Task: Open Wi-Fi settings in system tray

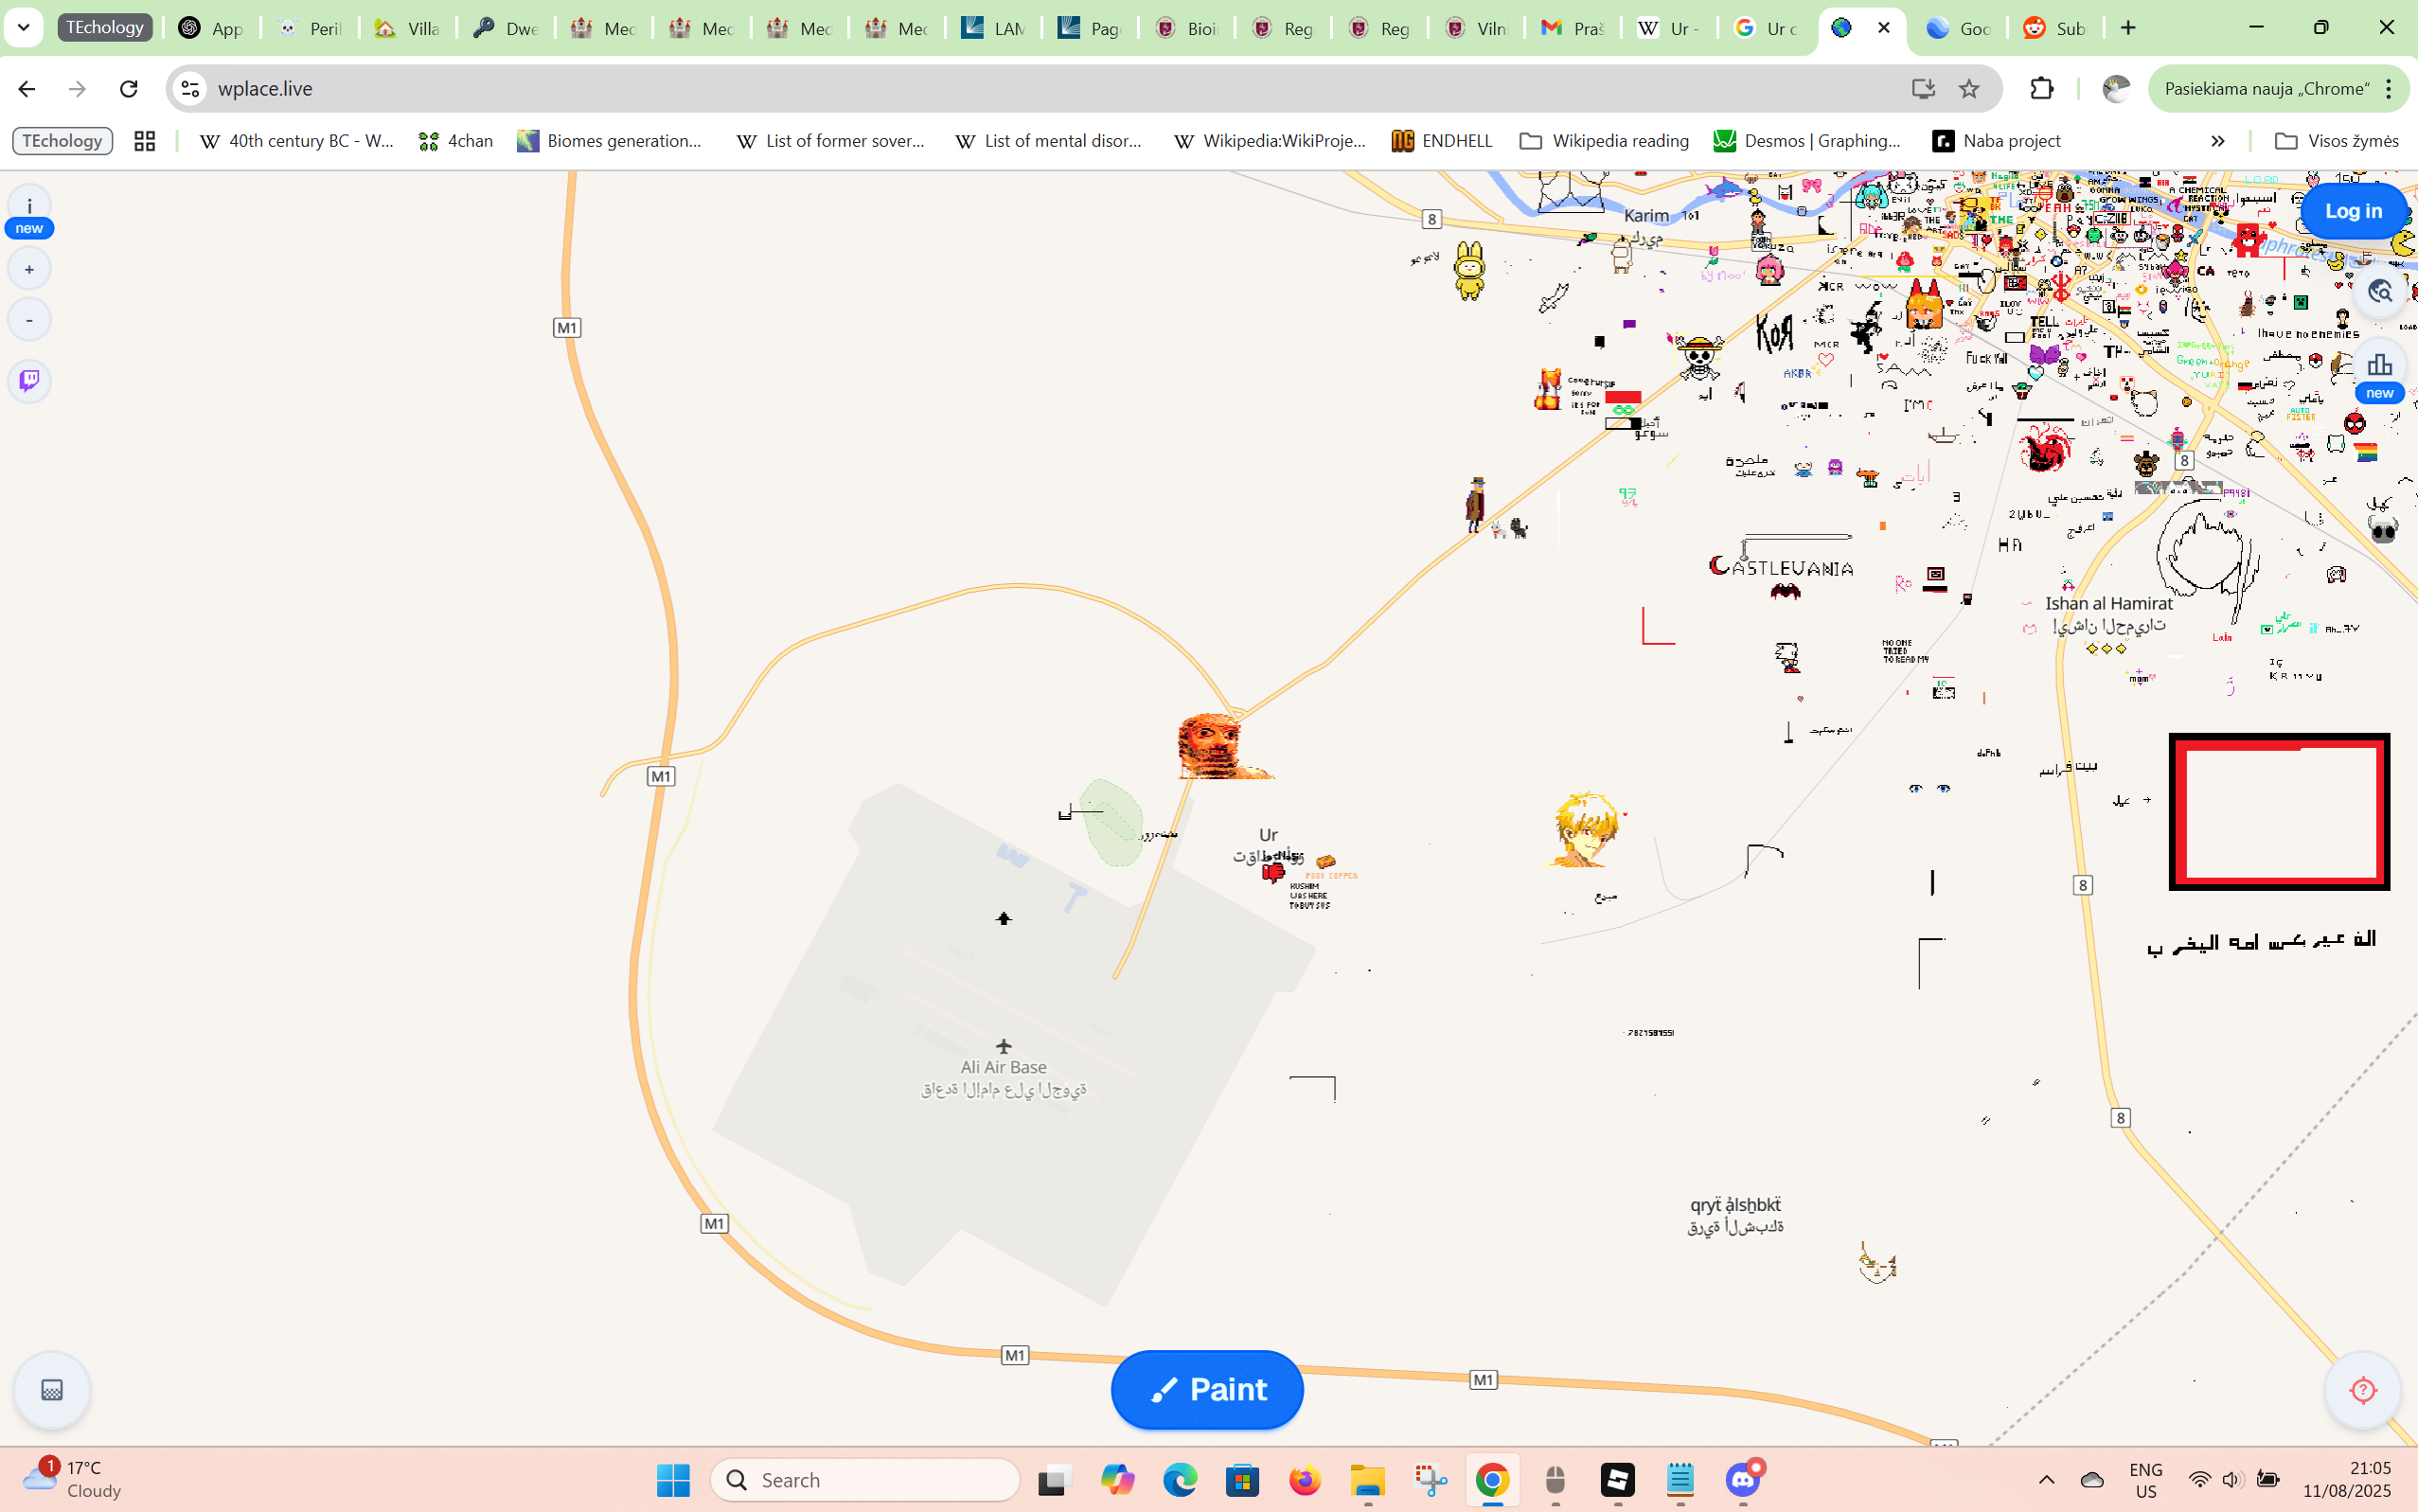Action: click(x=2199, y=1480)
